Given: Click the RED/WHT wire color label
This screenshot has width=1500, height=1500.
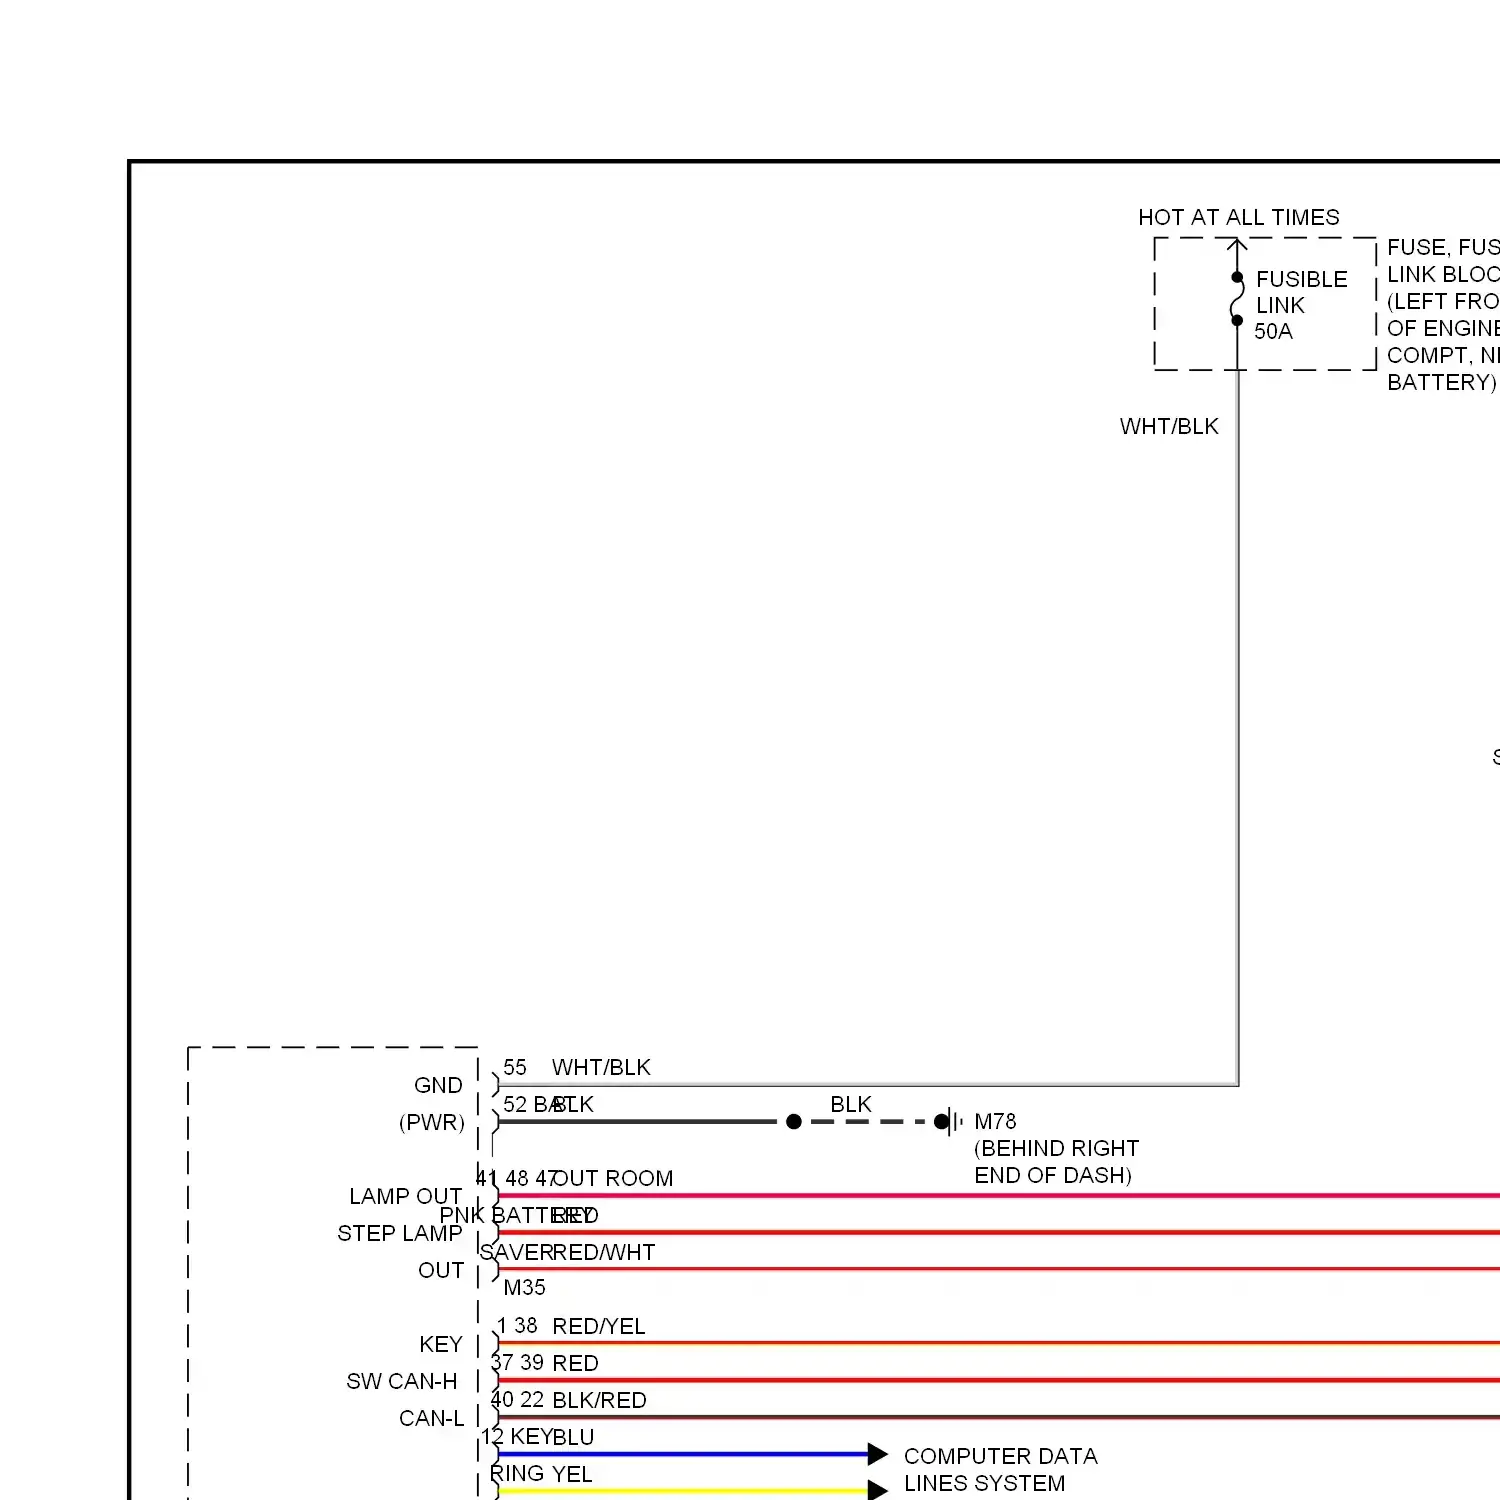Looking at the screenshot, I should tap(604, 1252).
